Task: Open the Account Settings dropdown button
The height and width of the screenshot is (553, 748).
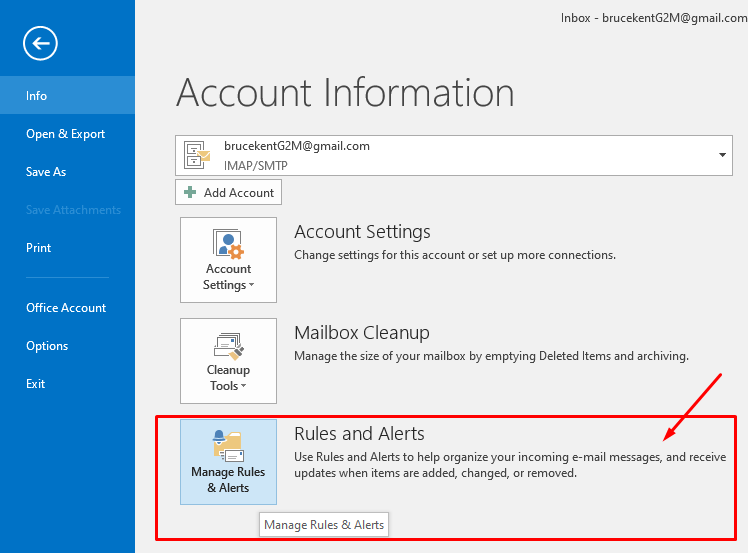Action: pyautogui.click(x=229, y=260)
